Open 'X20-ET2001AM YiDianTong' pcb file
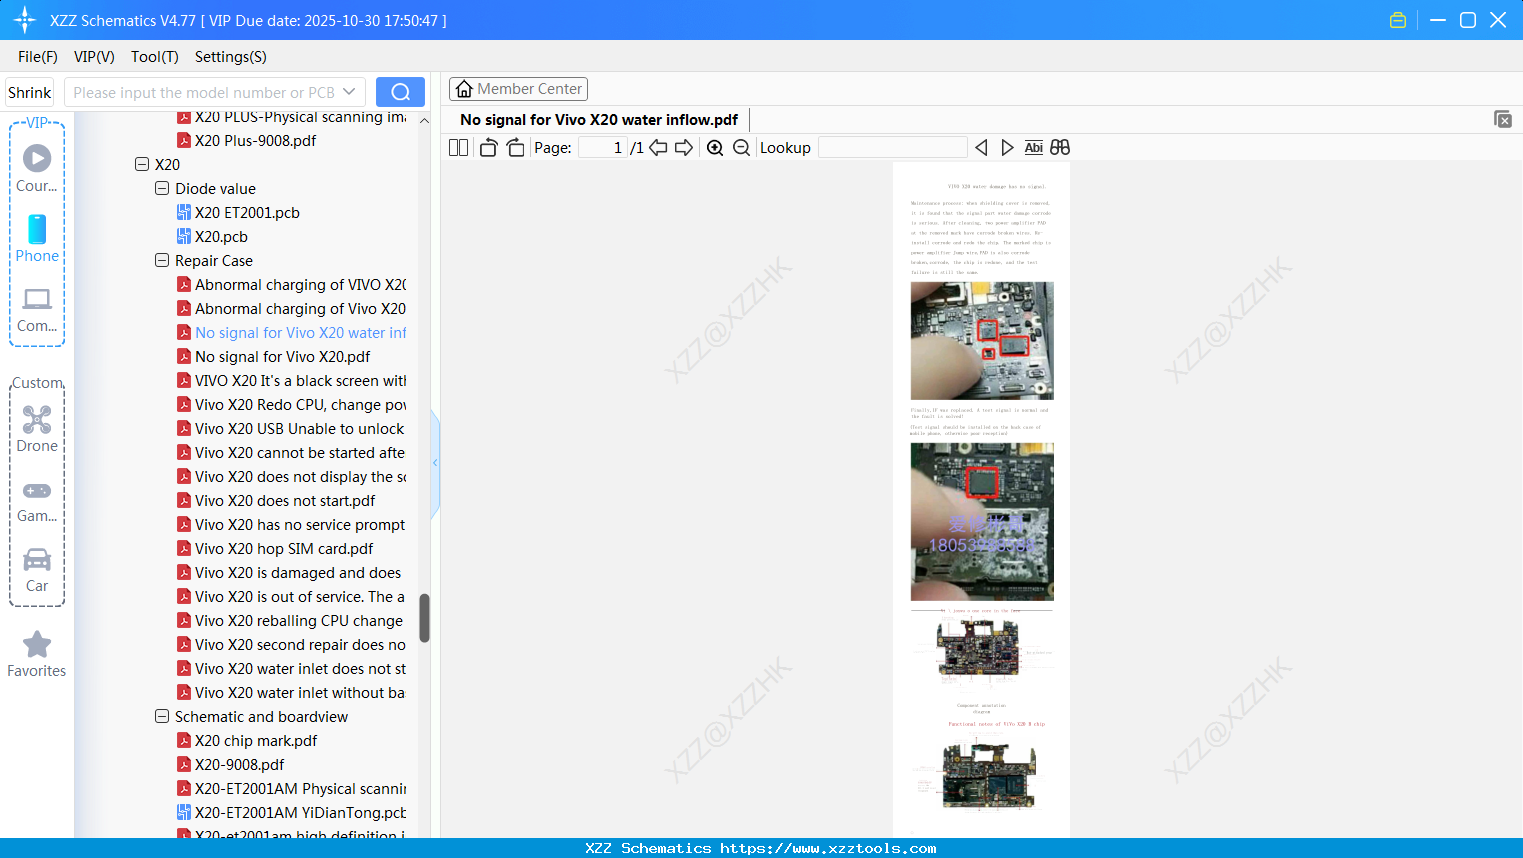Viewport: 1523px width, 858px height. point(300,812)
